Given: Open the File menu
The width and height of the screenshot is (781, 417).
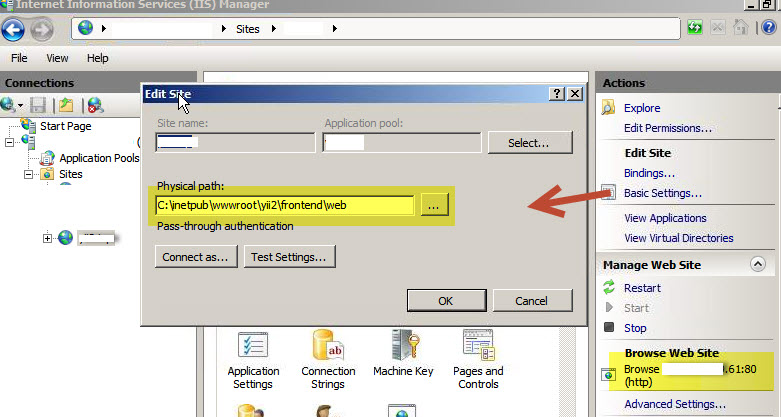Looking at the screenshot, I should pyautogui.click(x=19, y=58).
